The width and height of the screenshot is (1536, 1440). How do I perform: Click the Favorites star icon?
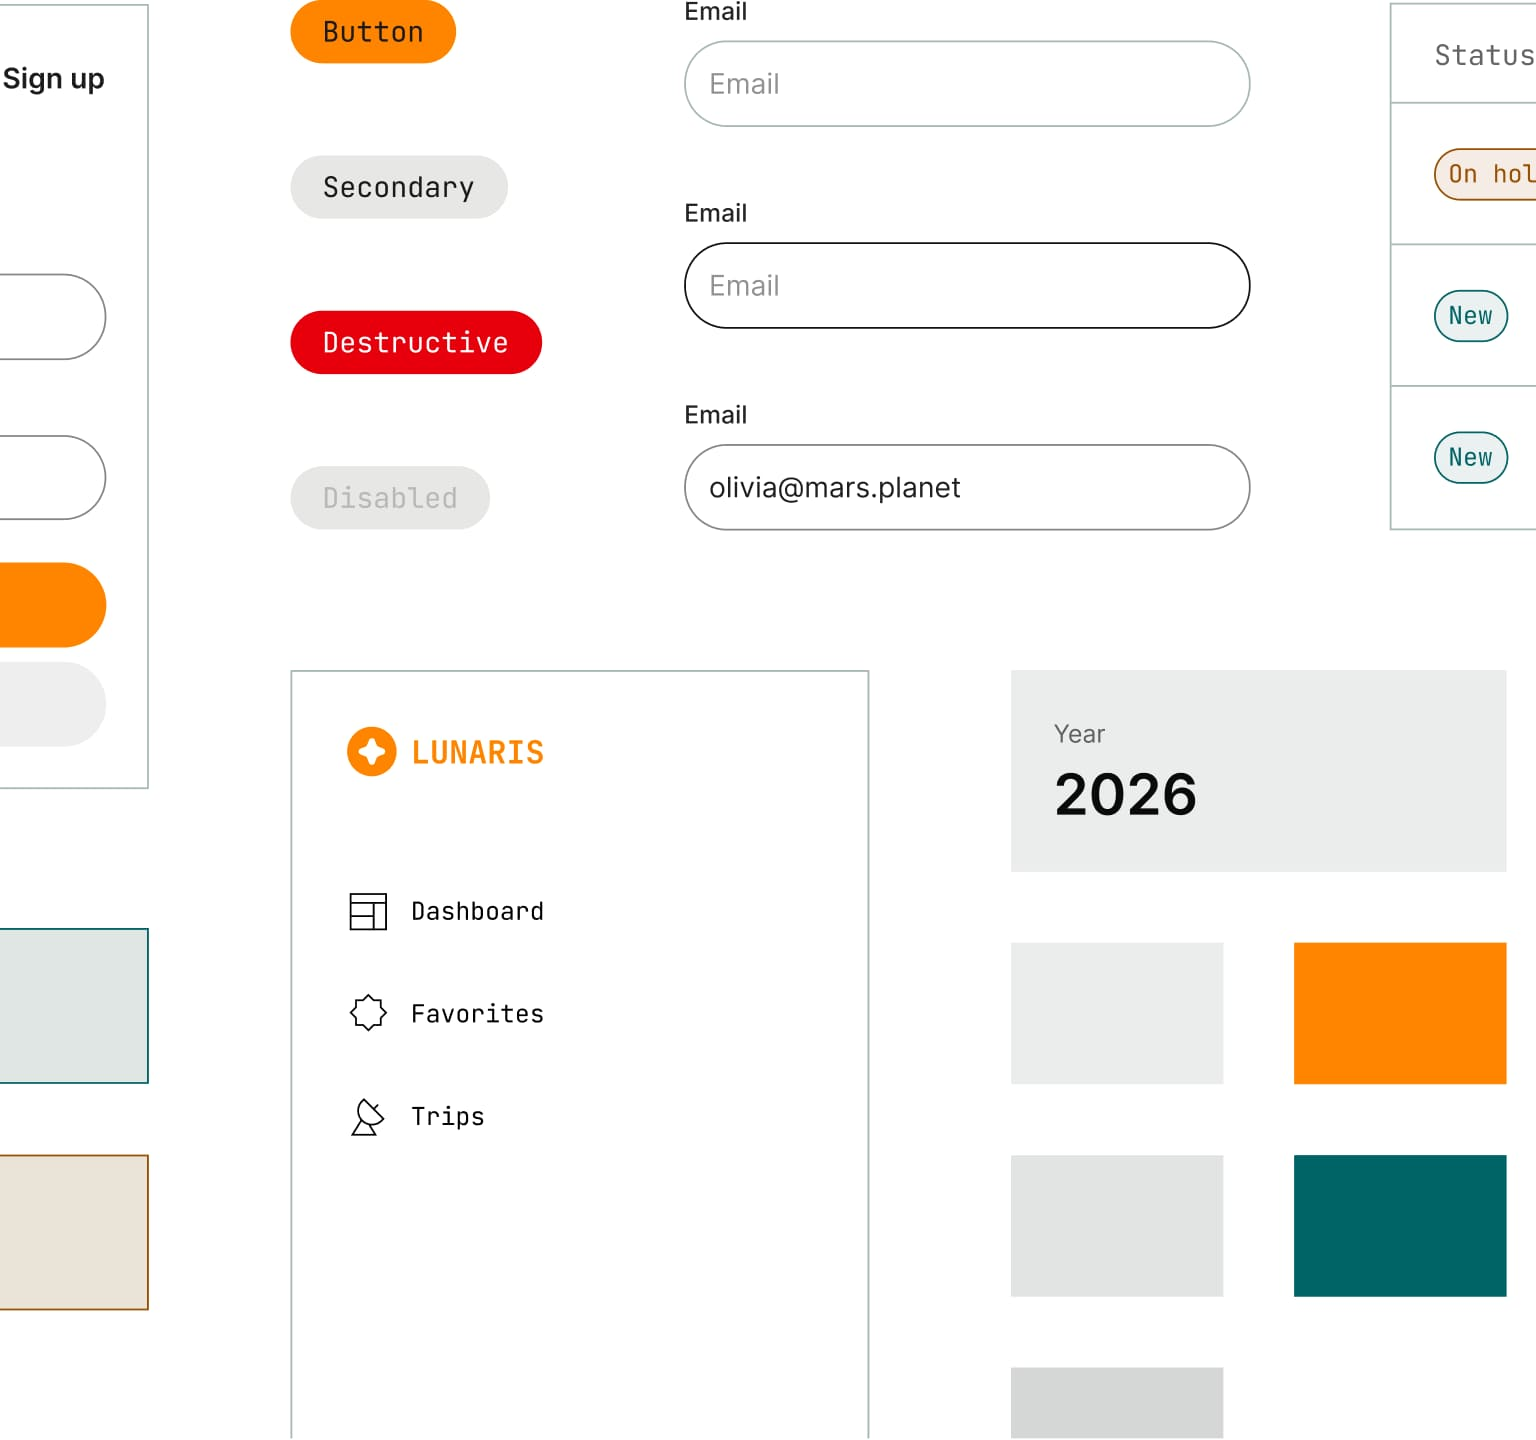click(368, 1013)
